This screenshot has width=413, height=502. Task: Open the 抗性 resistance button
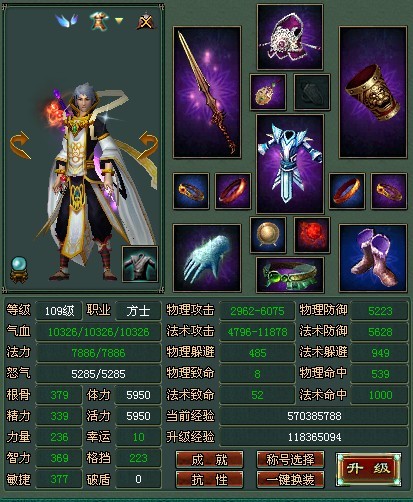tap(209, 480)
